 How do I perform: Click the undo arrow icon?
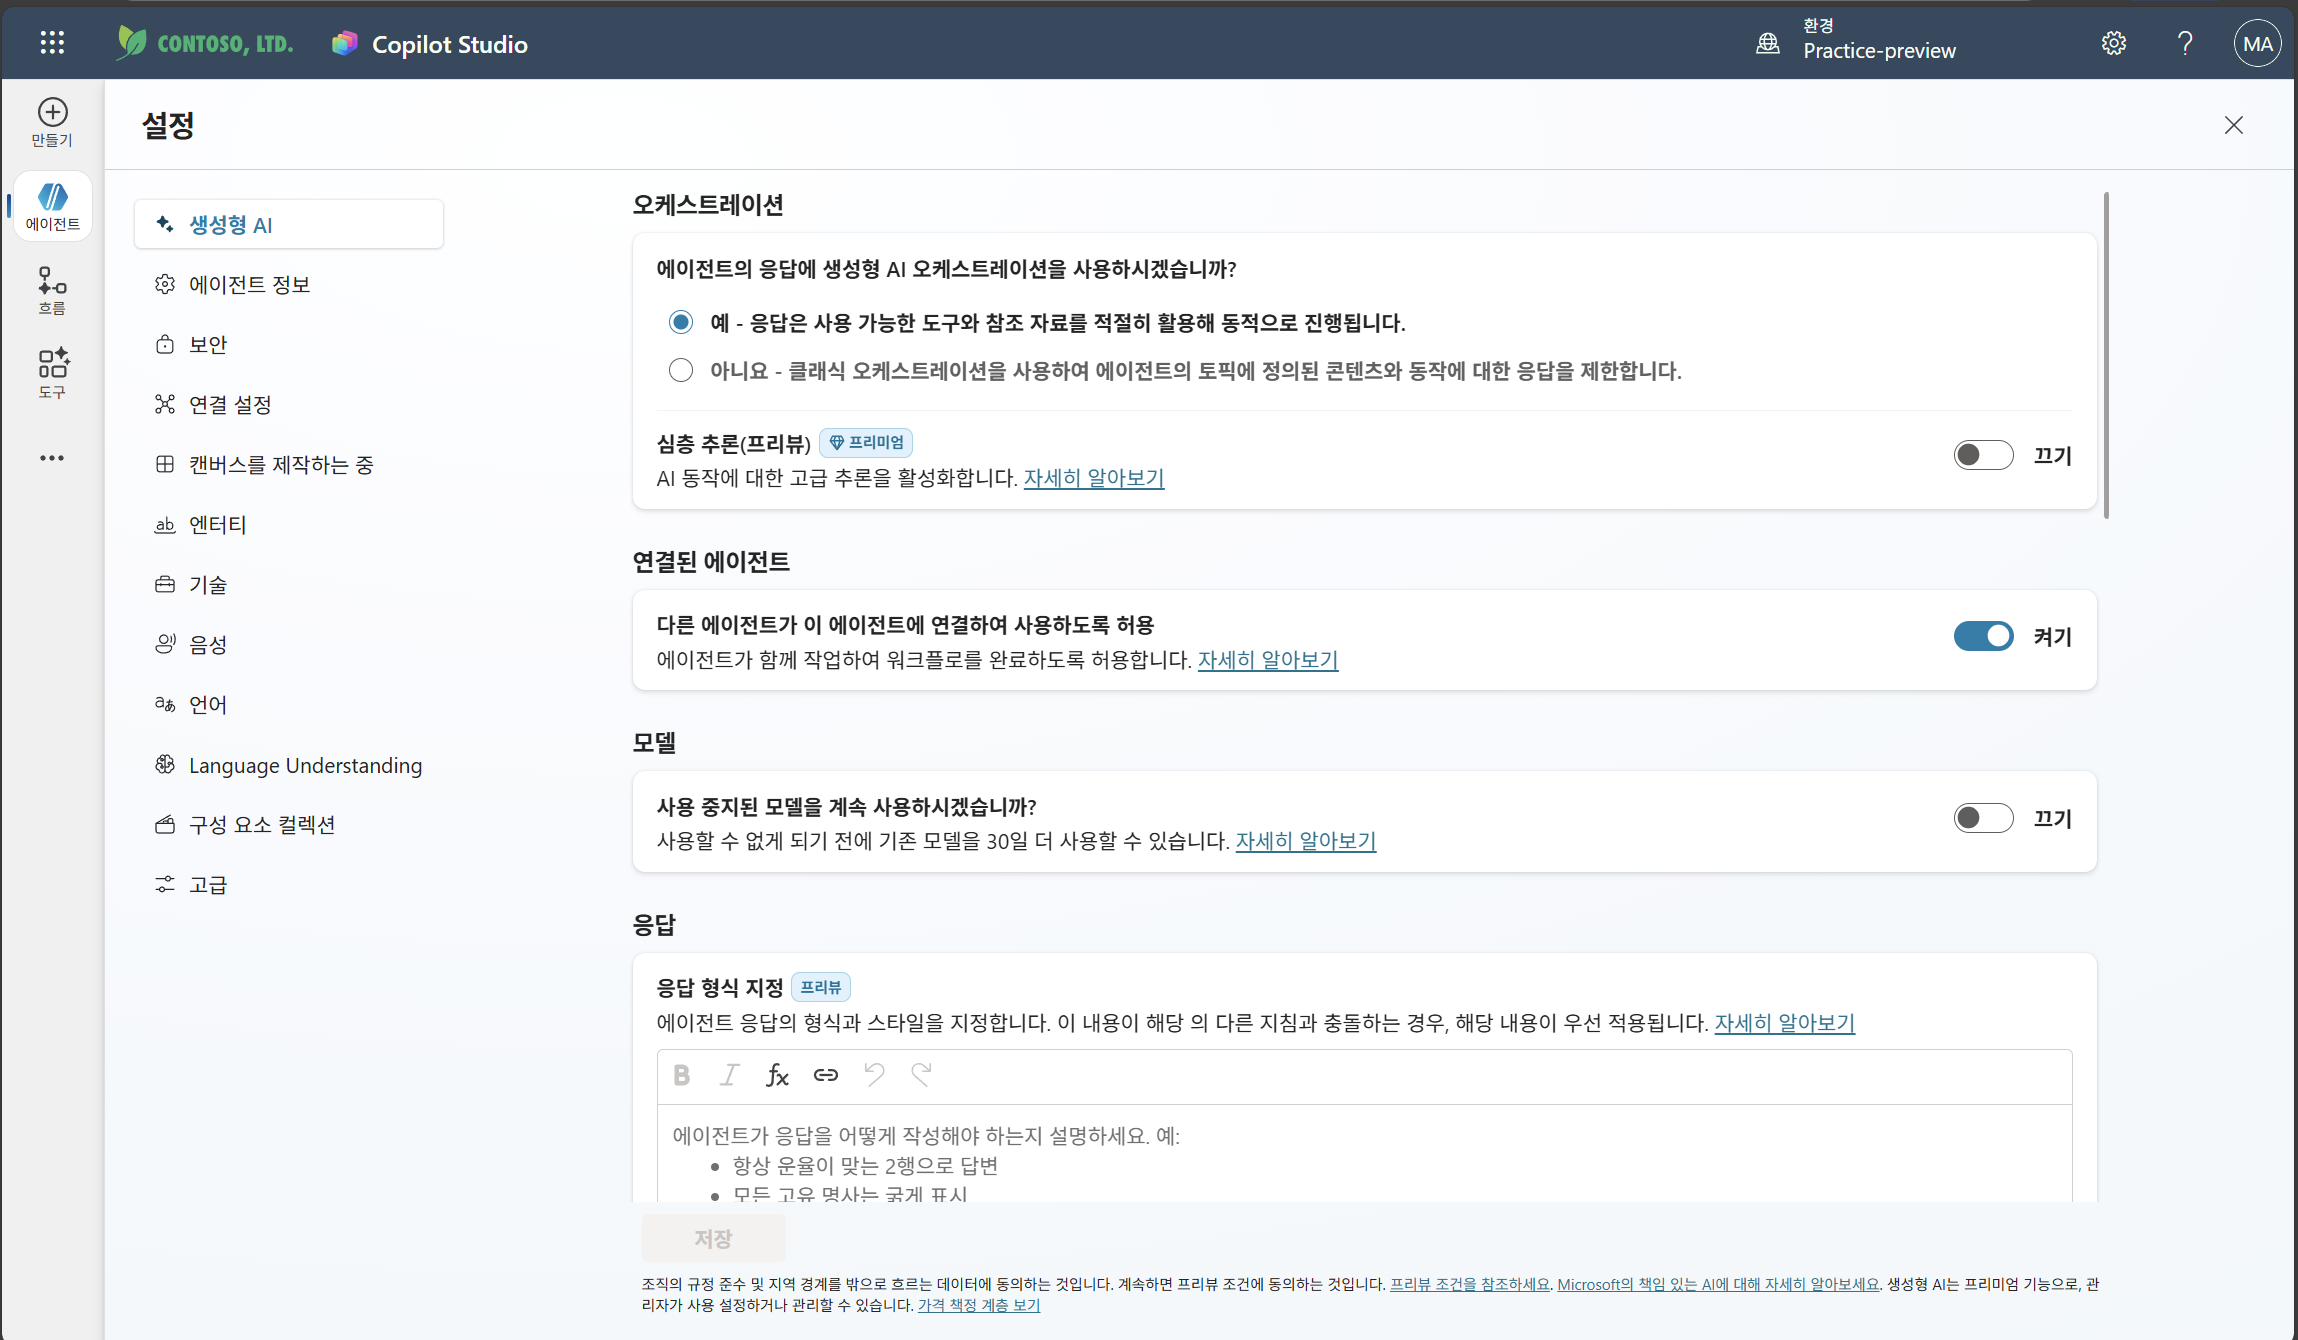(874, 1075)
